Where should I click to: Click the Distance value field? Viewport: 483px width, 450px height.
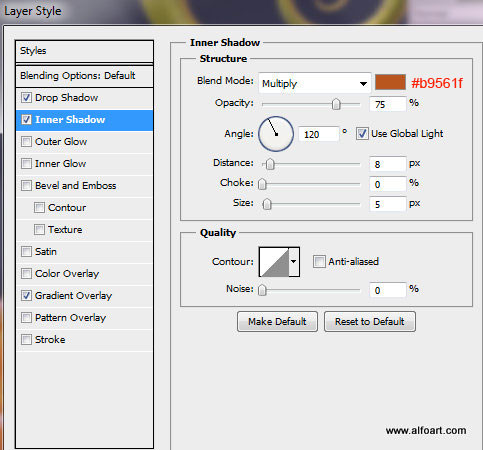coord(388,164)
